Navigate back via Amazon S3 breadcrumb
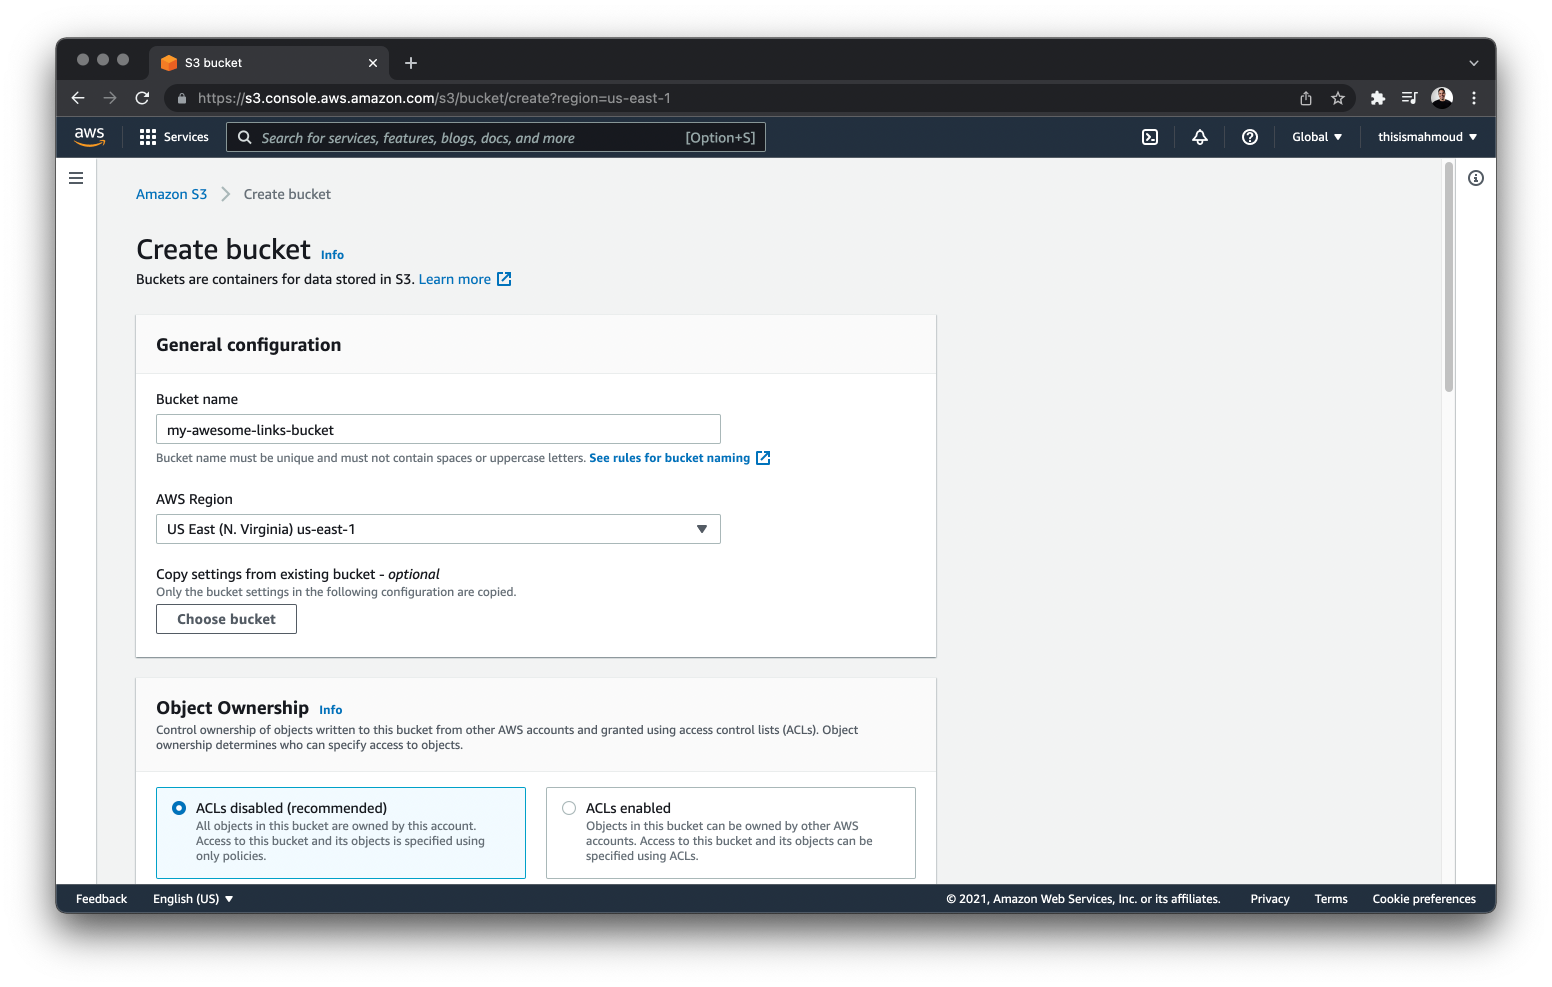 click(171, 193)
